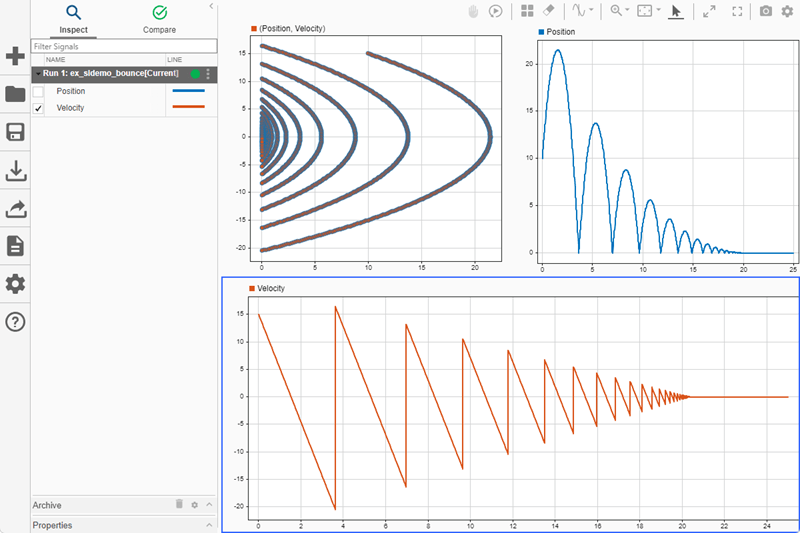Image resolution: width=800 pixels, height=533 pixels.
Task: Click the eraser clear-subplot icon
Action: (x=548, y=11)
